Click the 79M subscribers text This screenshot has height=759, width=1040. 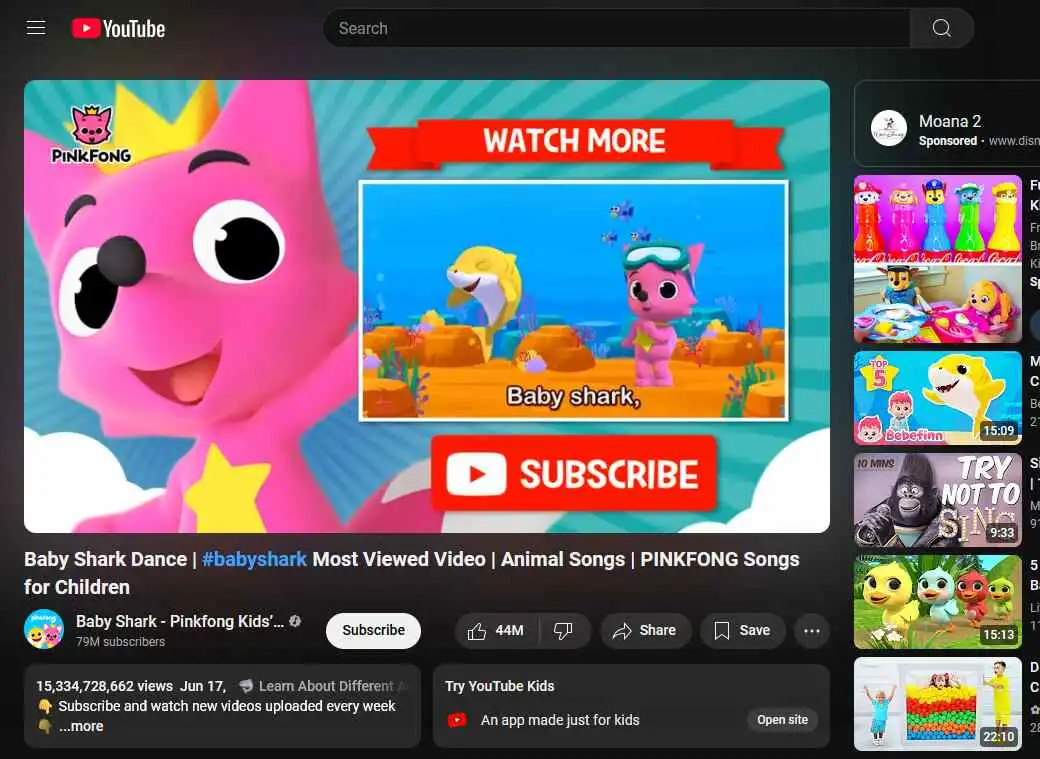point(120,642)
